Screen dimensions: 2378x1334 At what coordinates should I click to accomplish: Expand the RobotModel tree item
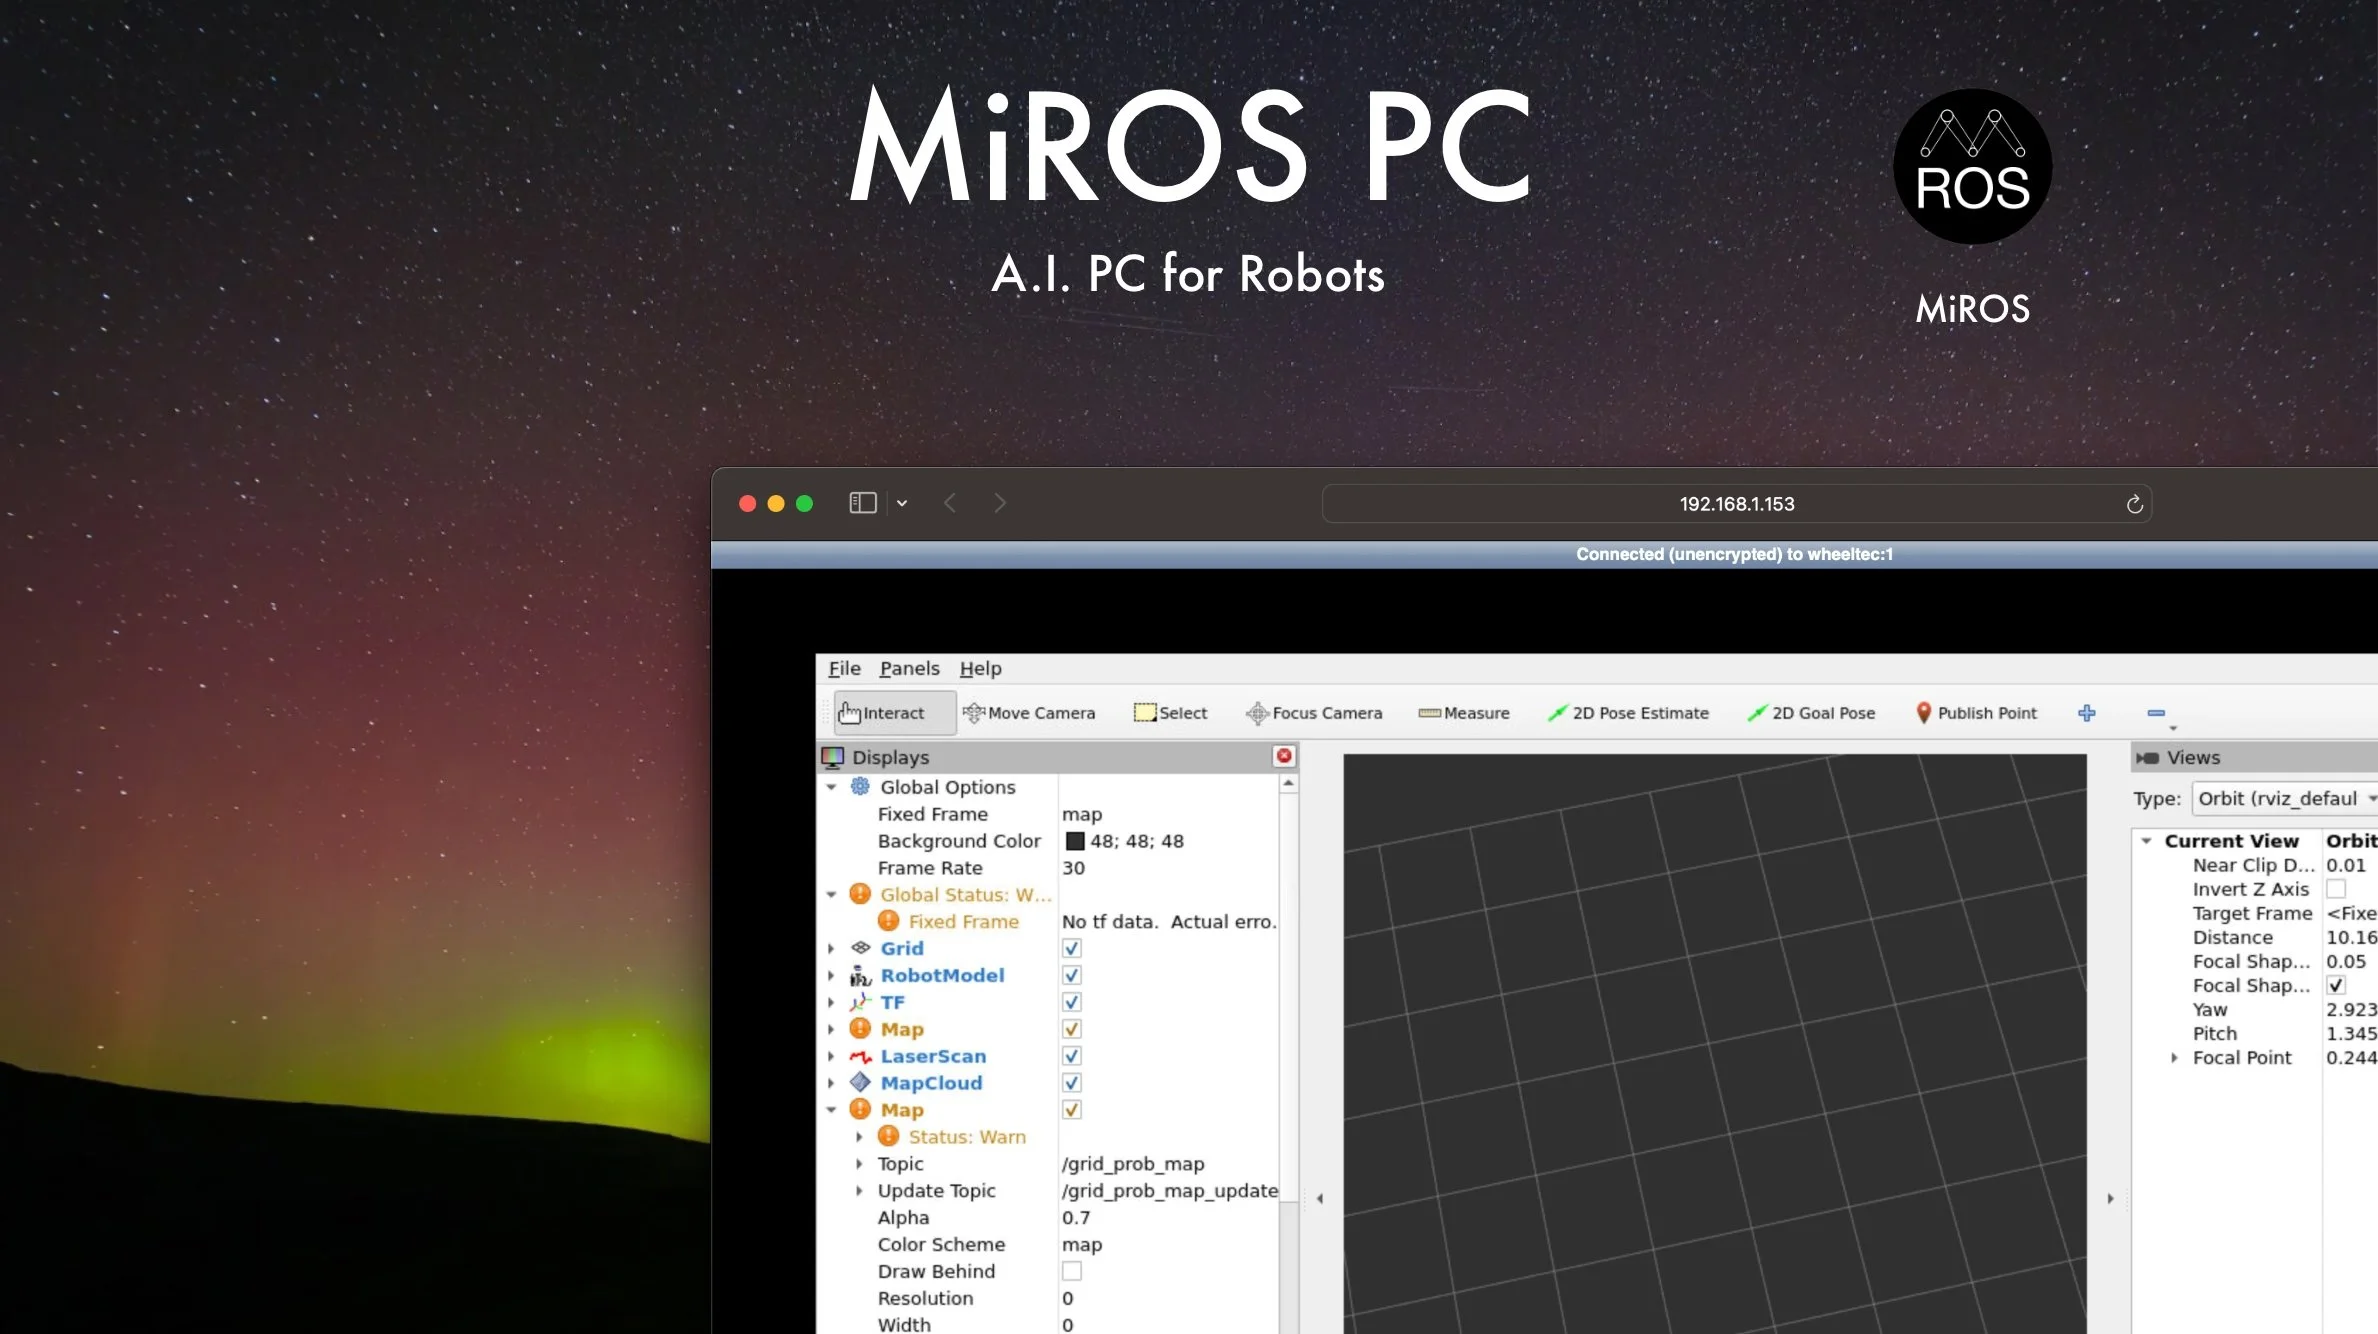click(831, 975)
